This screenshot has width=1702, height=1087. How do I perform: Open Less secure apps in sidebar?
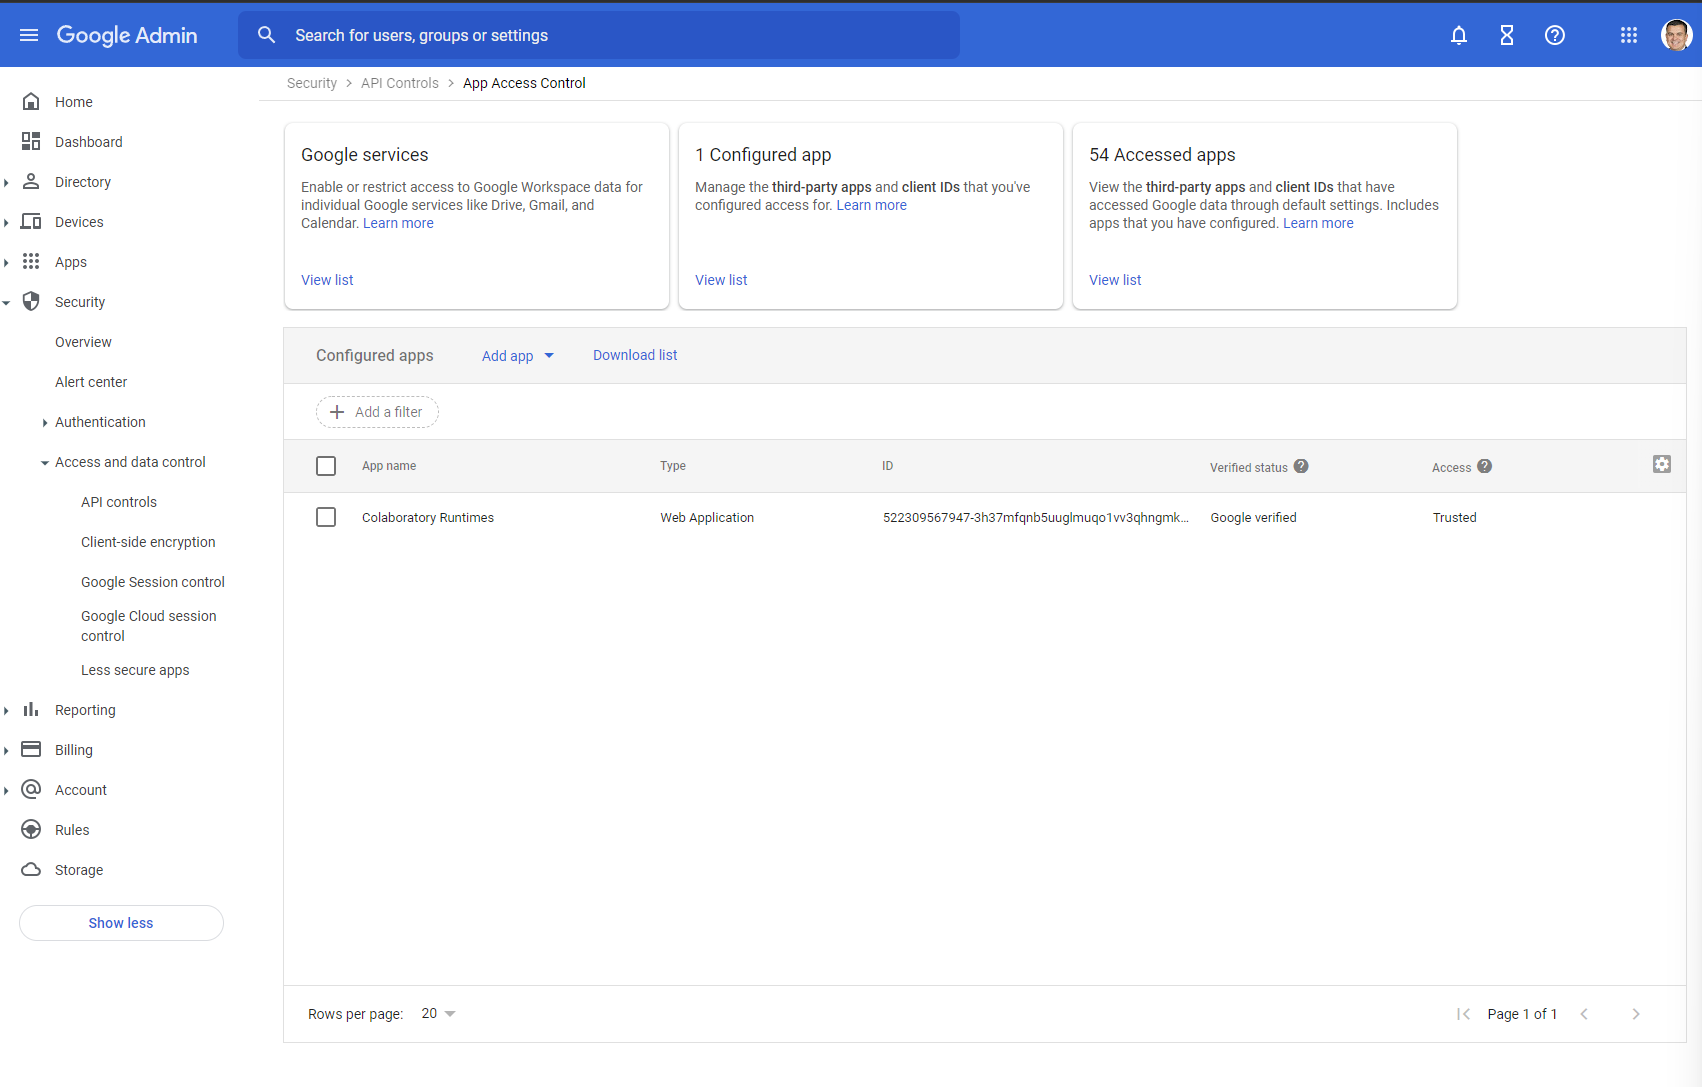(x=135, y=670)
